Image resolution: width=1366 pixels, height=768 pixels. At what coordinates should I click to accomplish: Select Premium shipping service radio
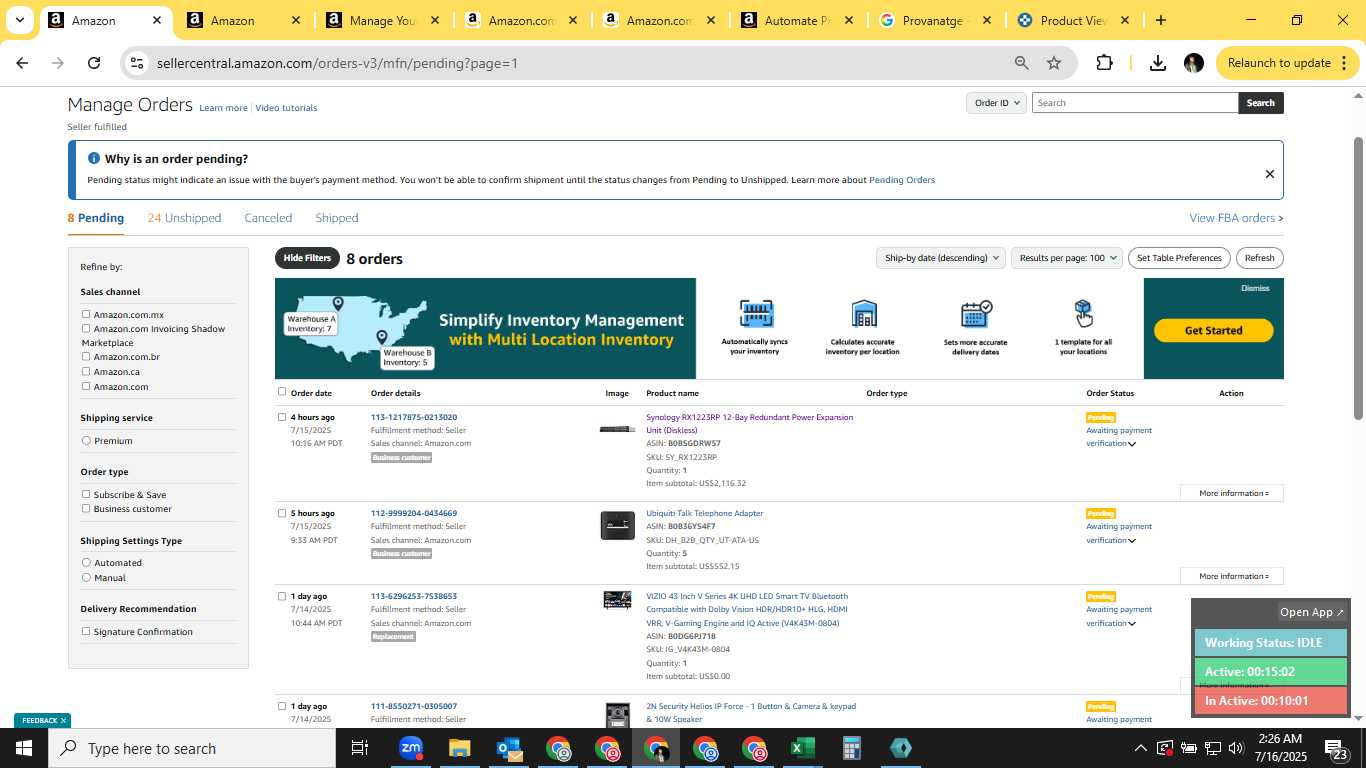point(86,440)
